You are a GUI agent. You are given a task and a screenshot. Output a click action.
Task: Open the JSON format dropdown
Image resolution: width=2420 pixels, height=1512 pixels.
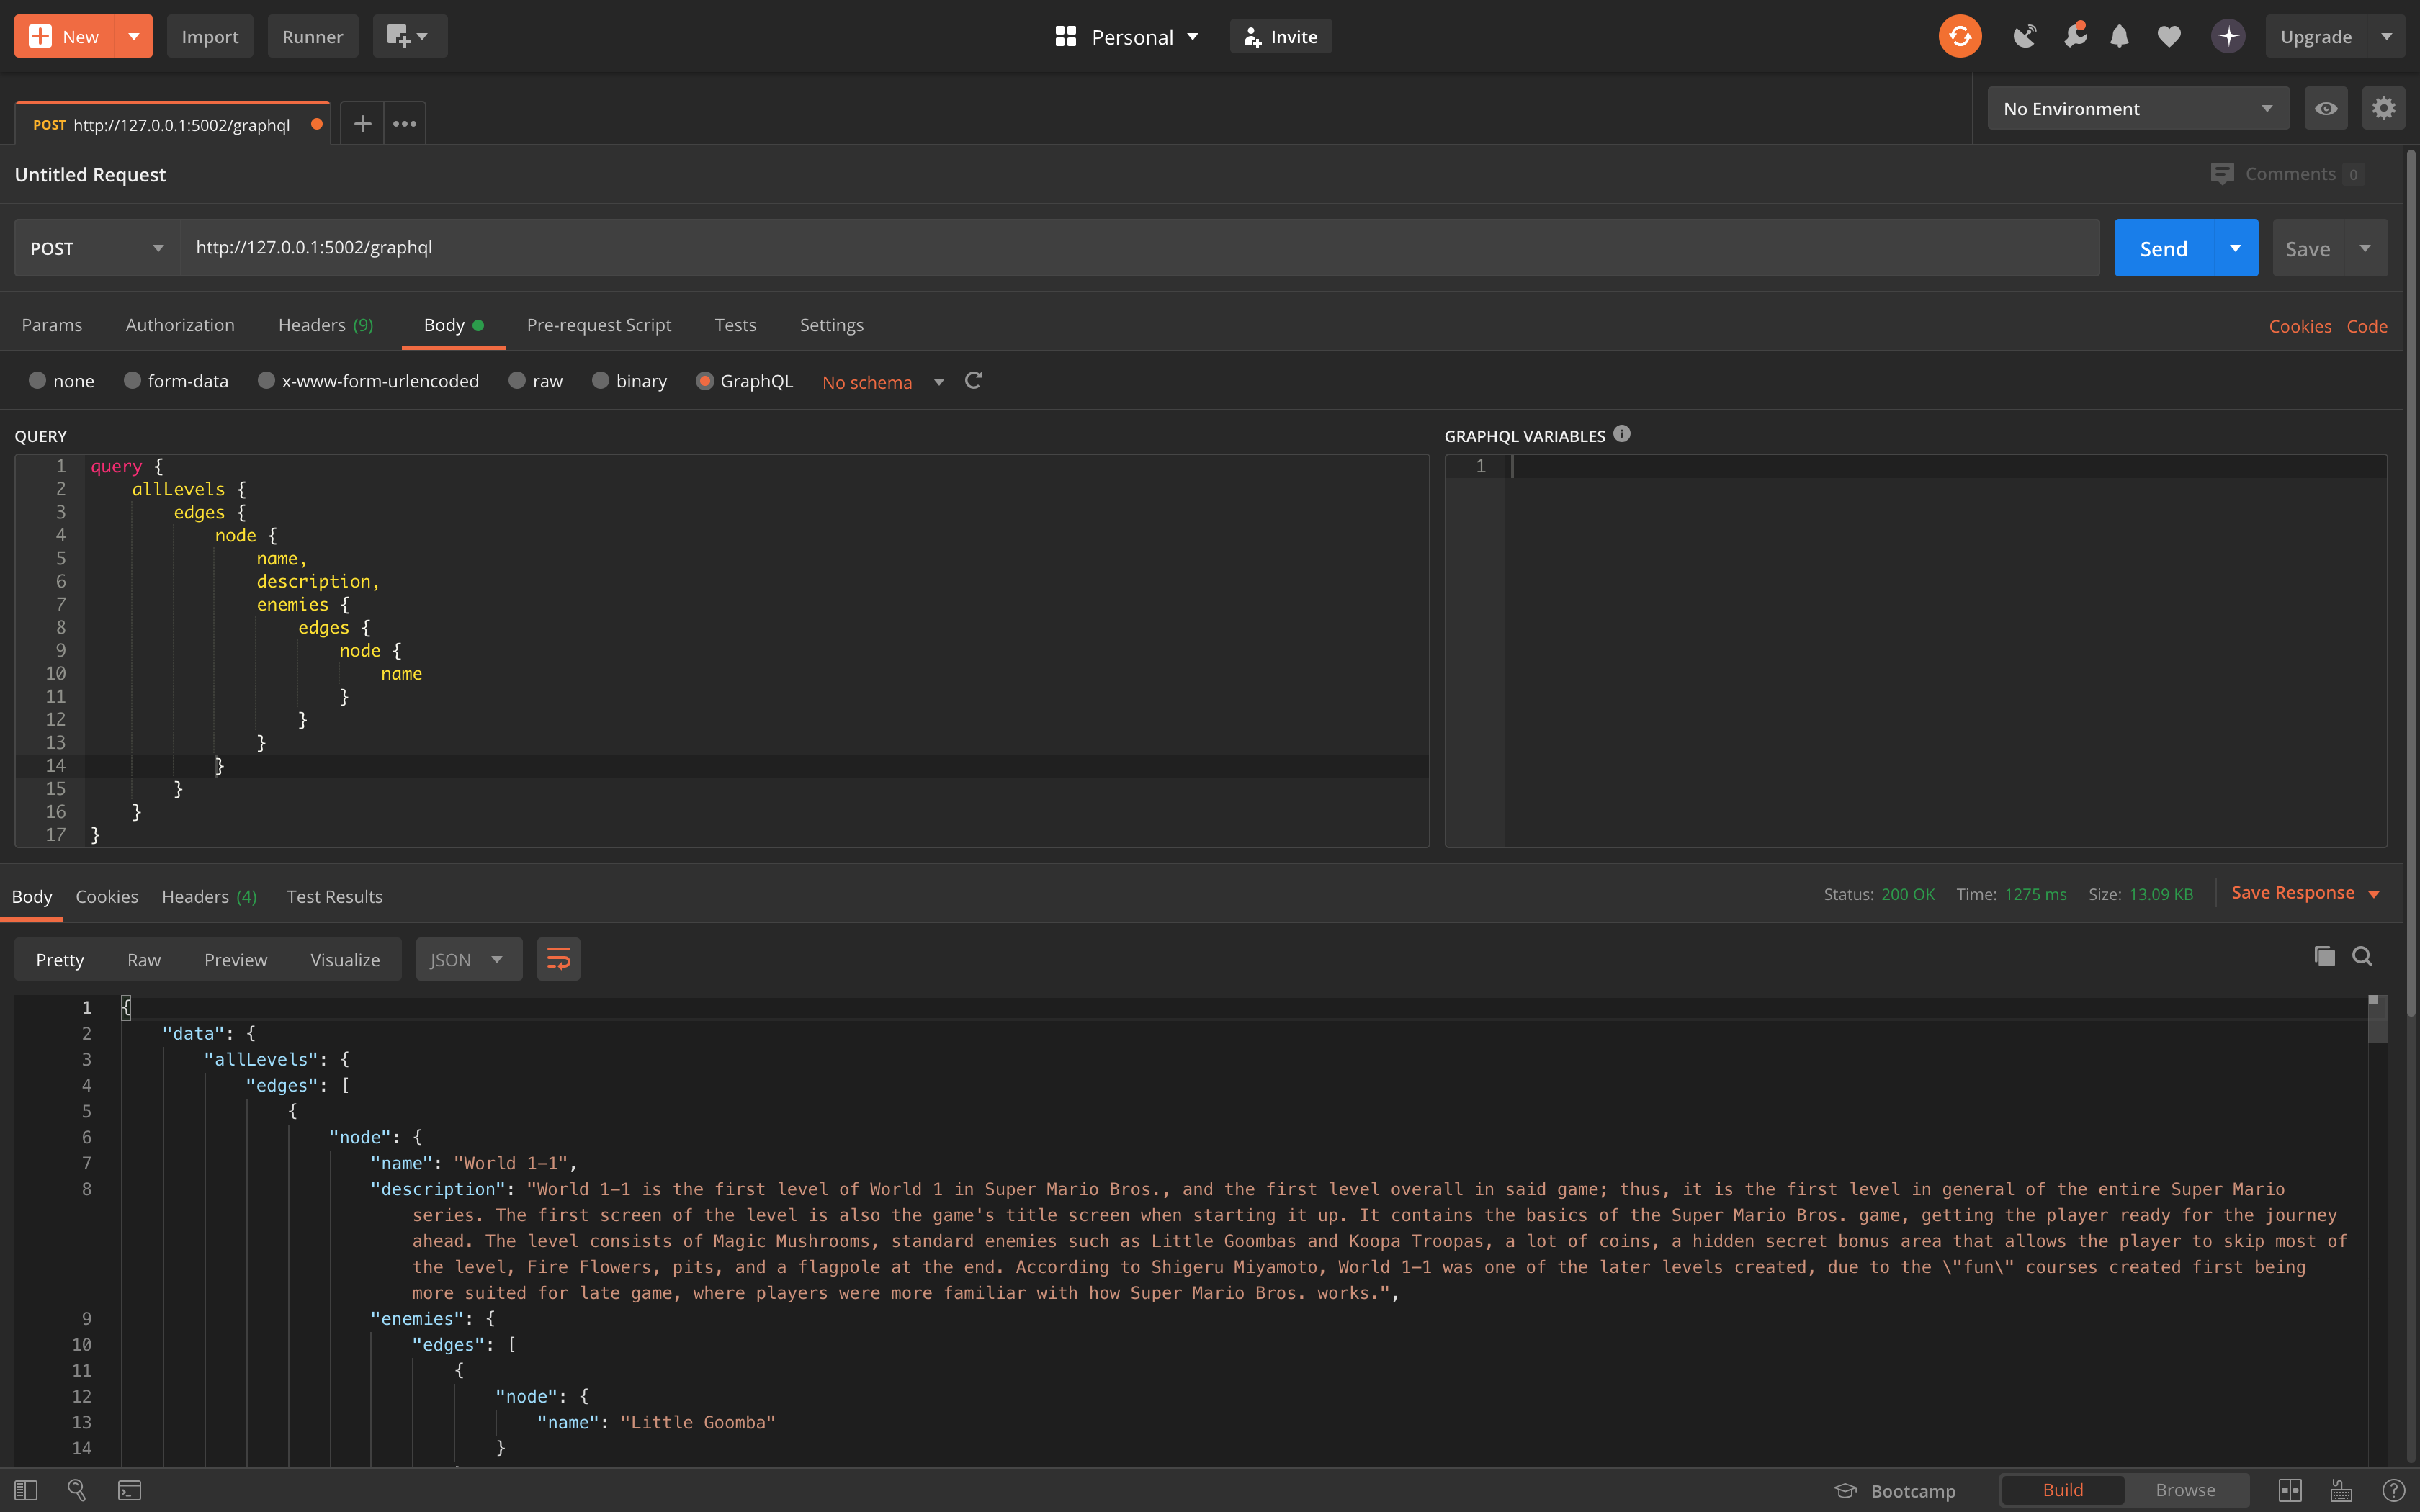pos(468,959)
